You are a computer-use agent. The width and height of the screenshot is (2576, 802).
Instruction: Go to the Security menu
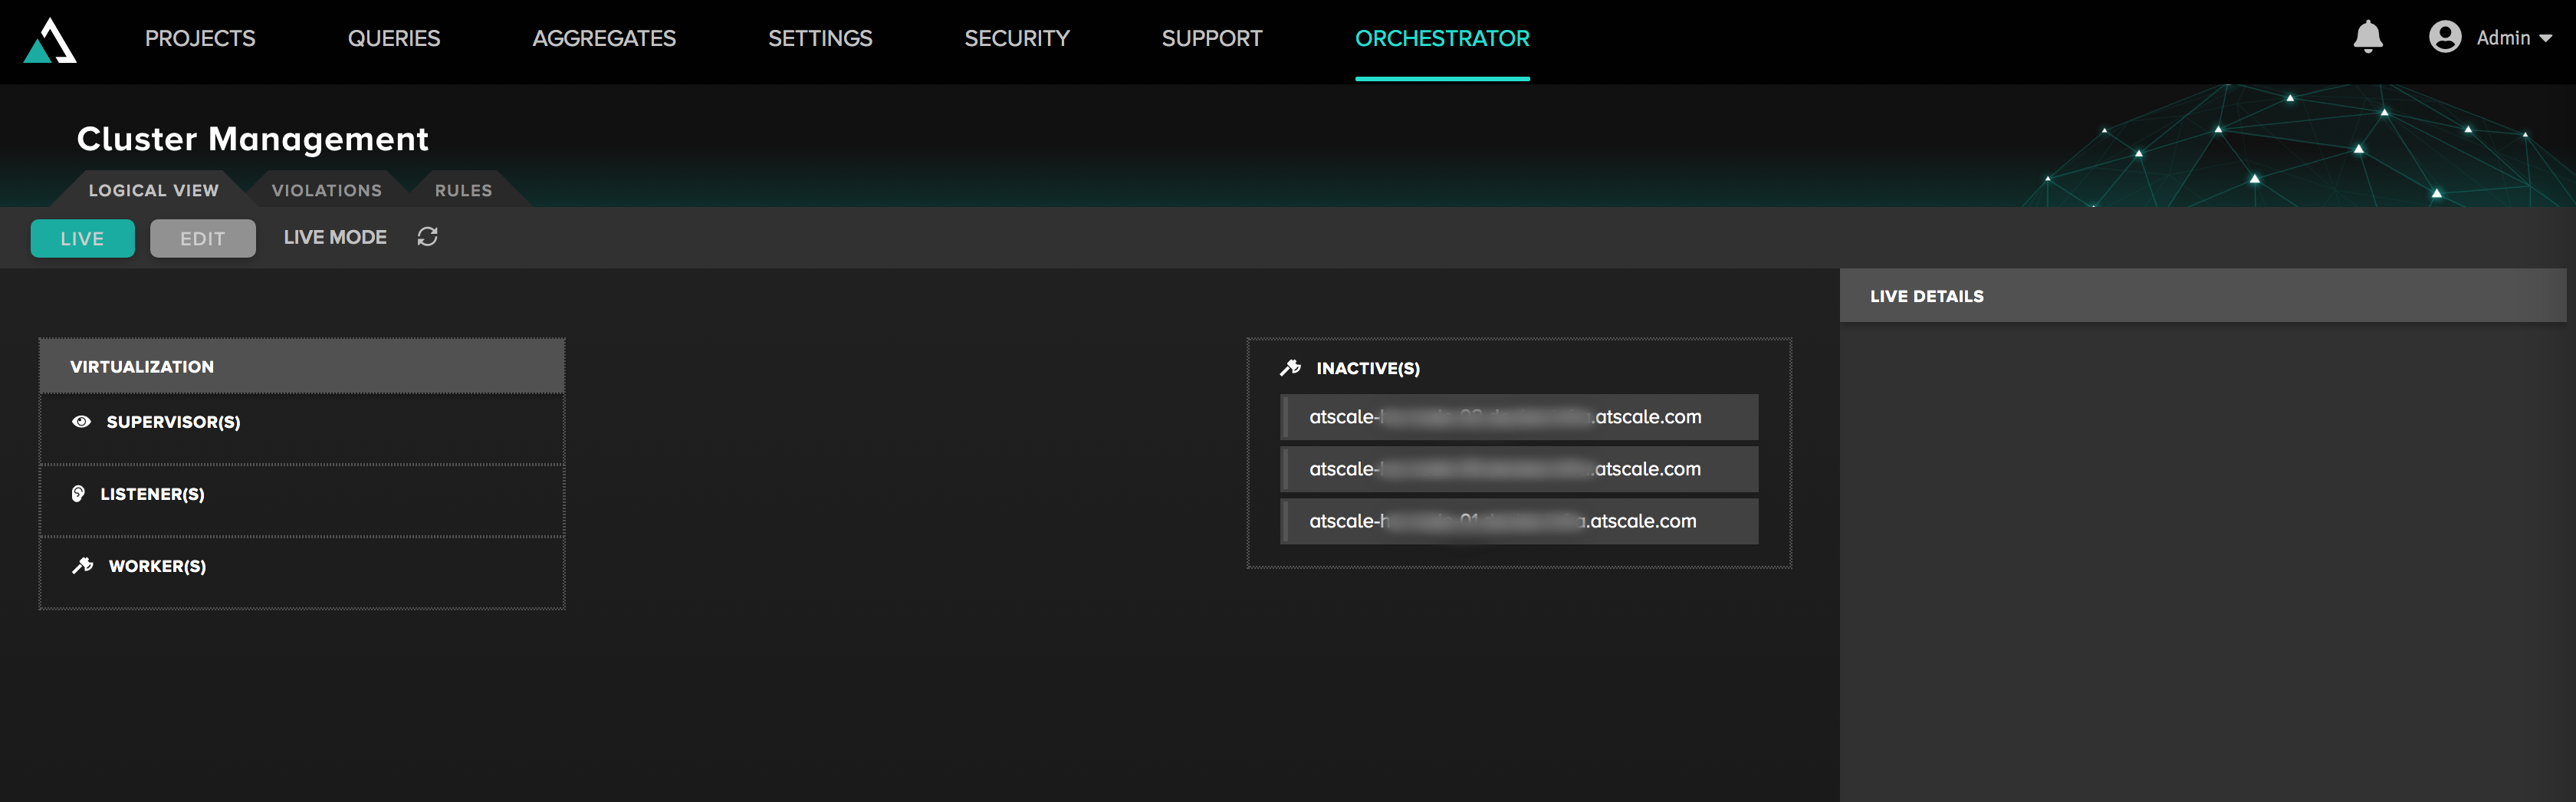1017,38
